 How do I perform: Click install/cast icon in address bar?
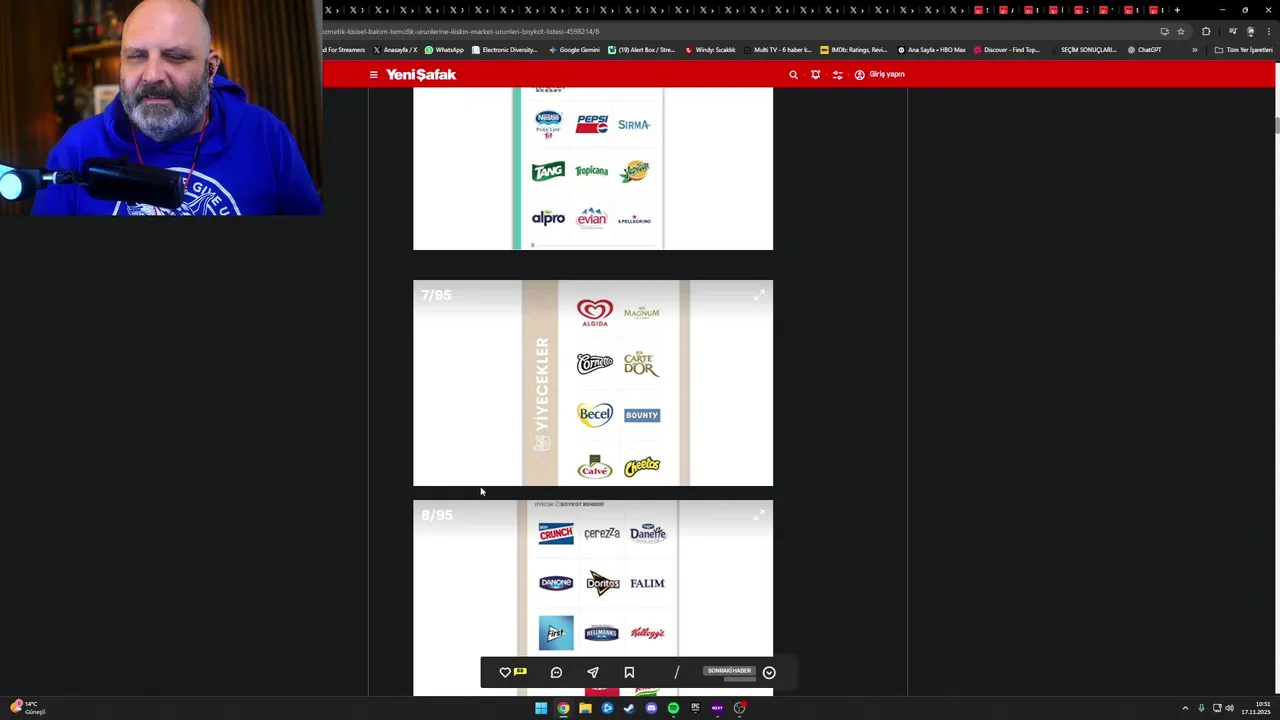tap(1164, 31)
